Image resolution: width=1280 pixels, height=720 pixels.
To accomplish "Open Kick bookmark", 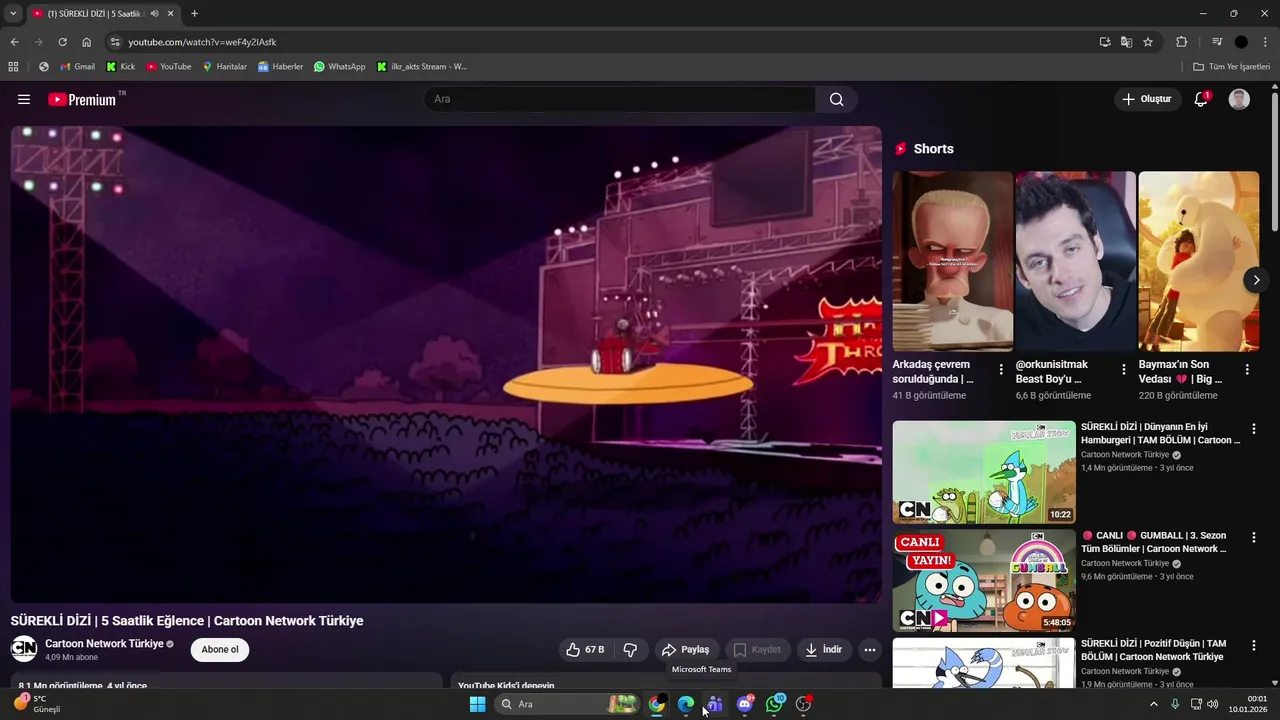I will click(120, 67).
